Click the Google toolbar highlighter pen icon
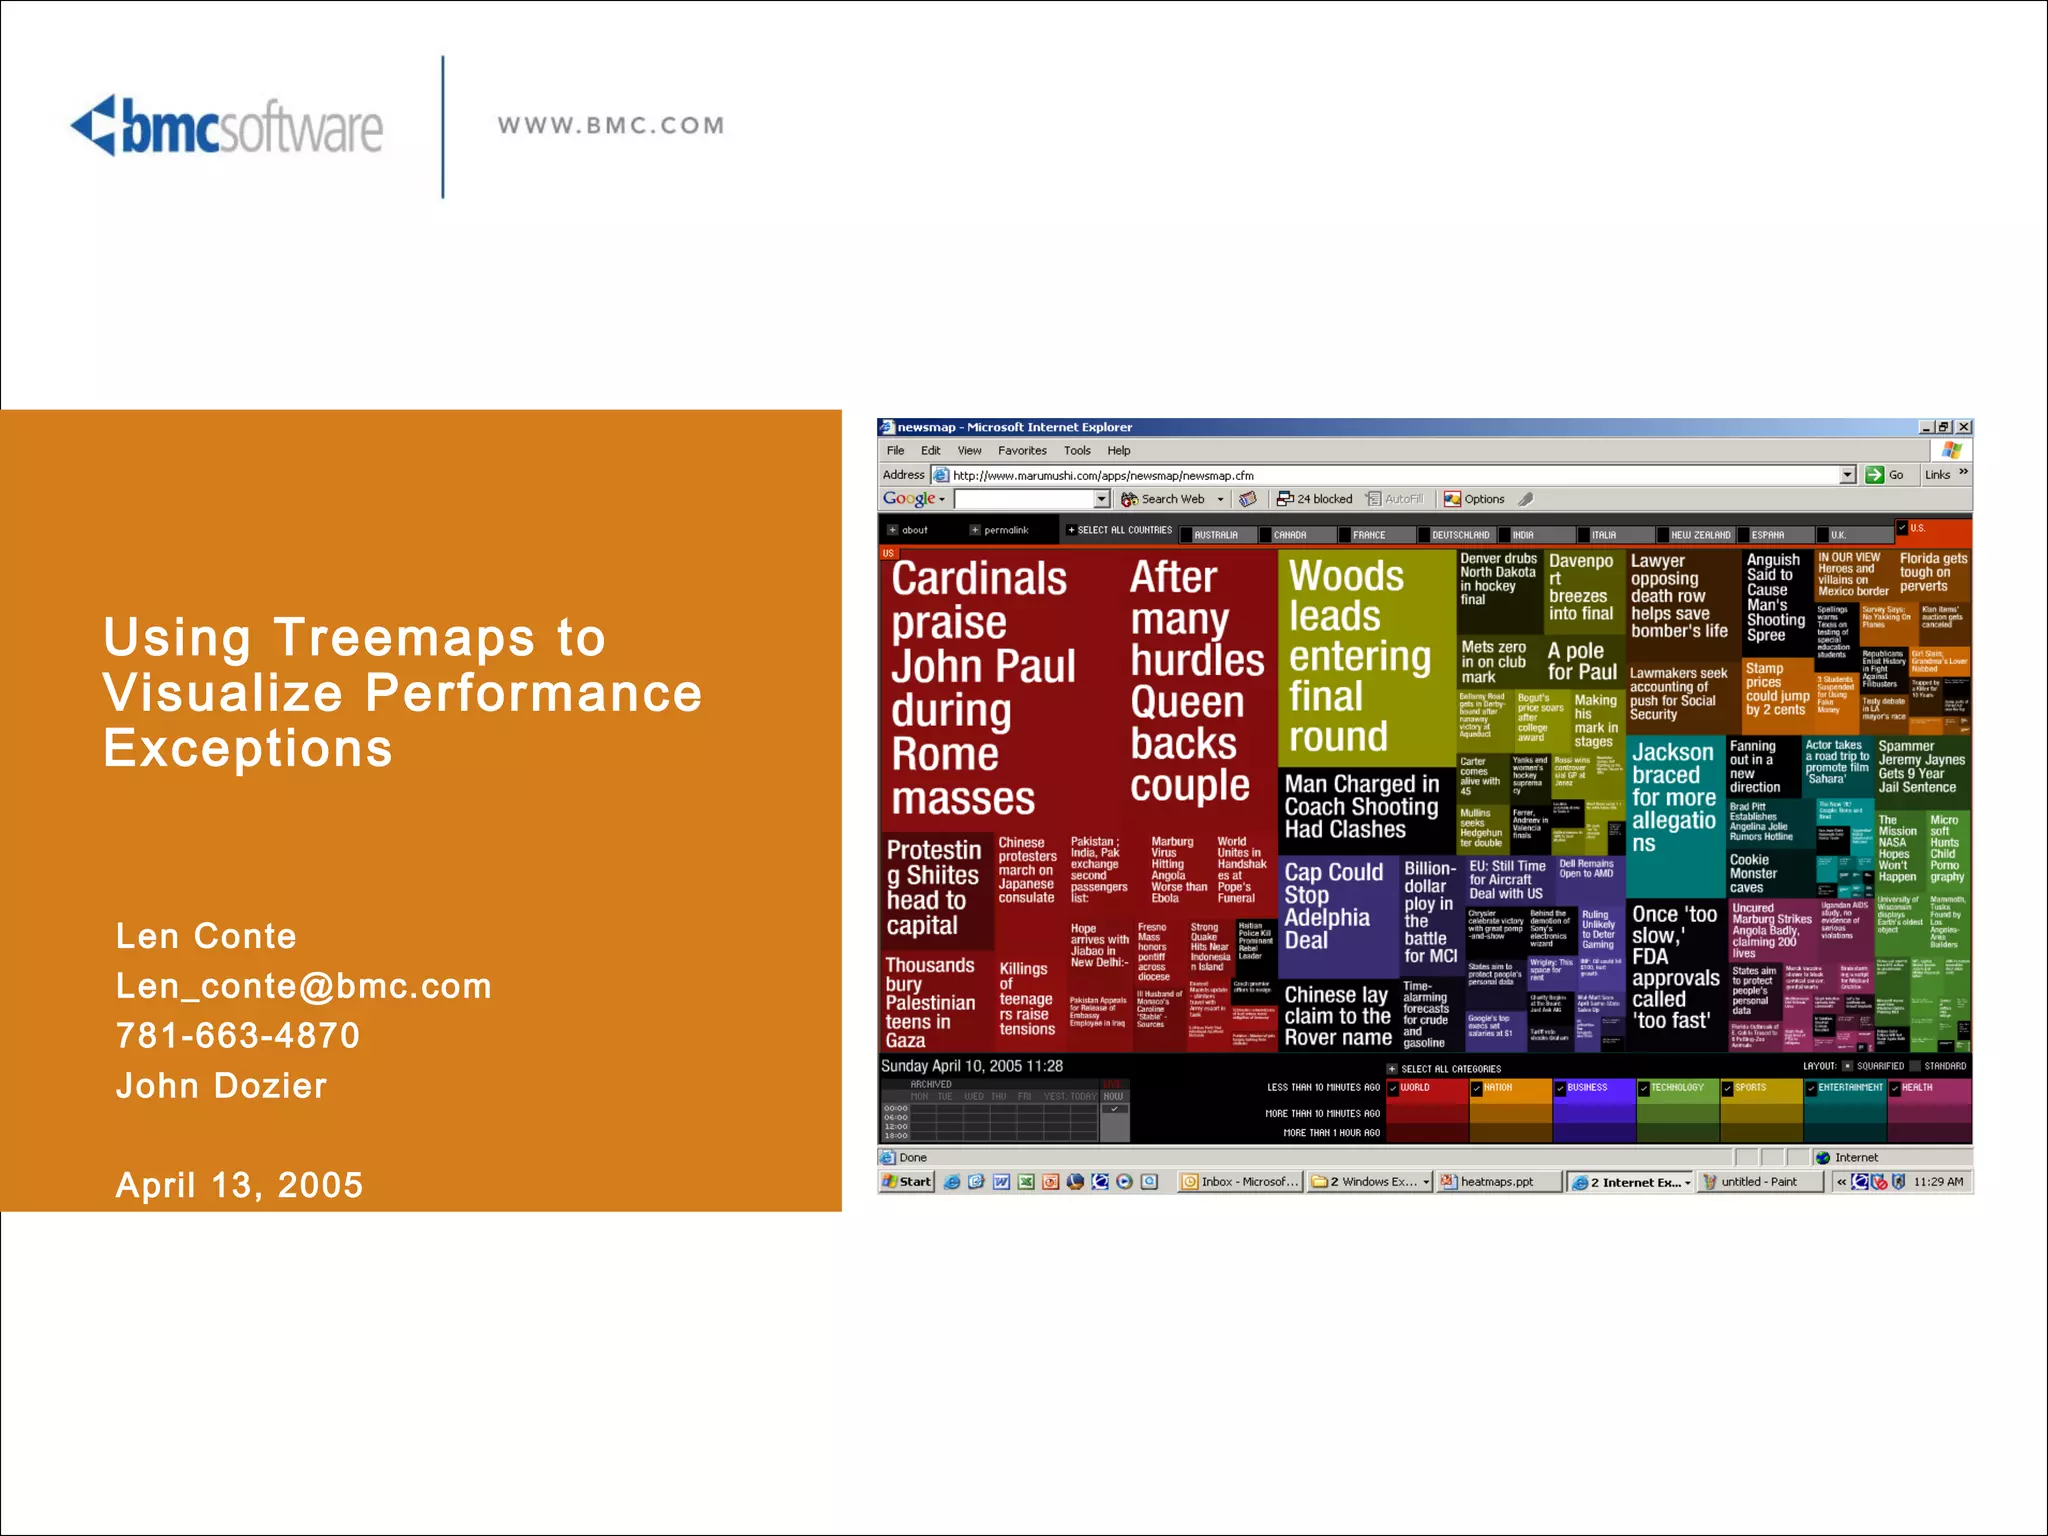The width and height of the screenshot is (2048, 1536). point(1525,499)
